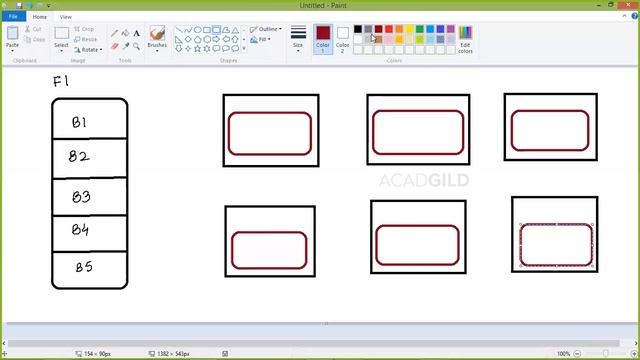Select the Text tool
Image resolution: width=640 pixels, height=360 pixels.
136,33
